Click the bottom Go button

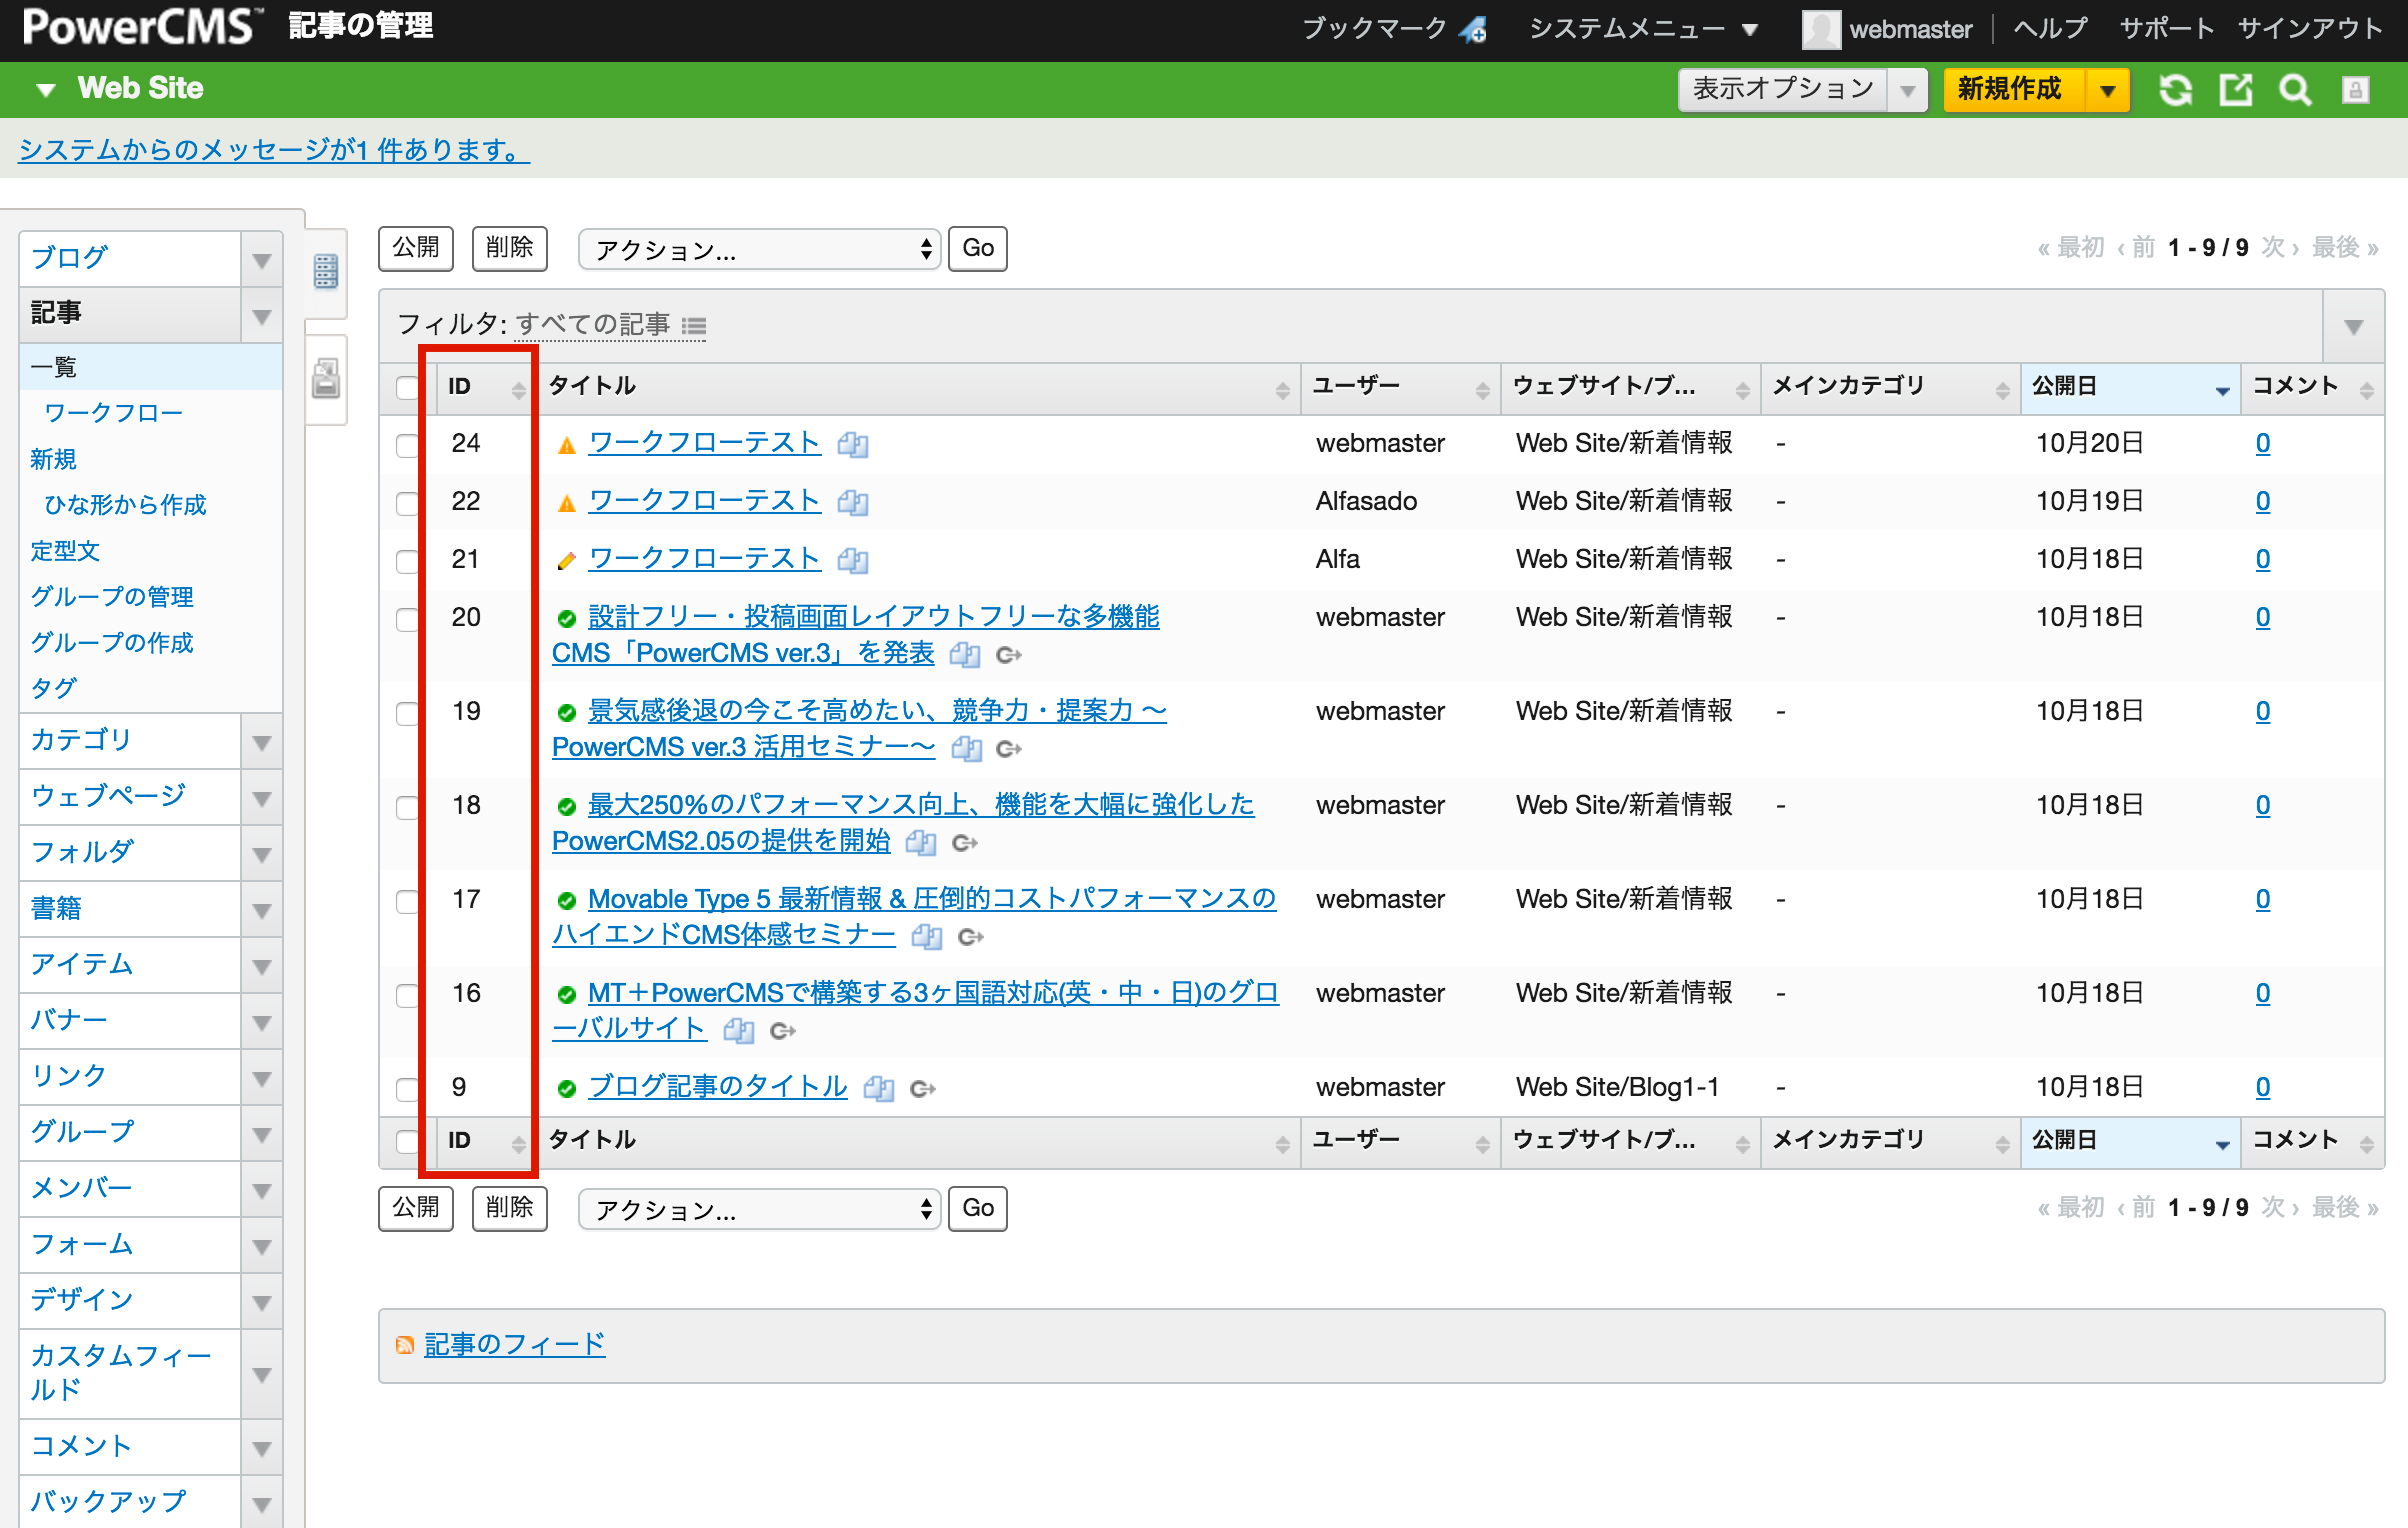point(978,1208)
